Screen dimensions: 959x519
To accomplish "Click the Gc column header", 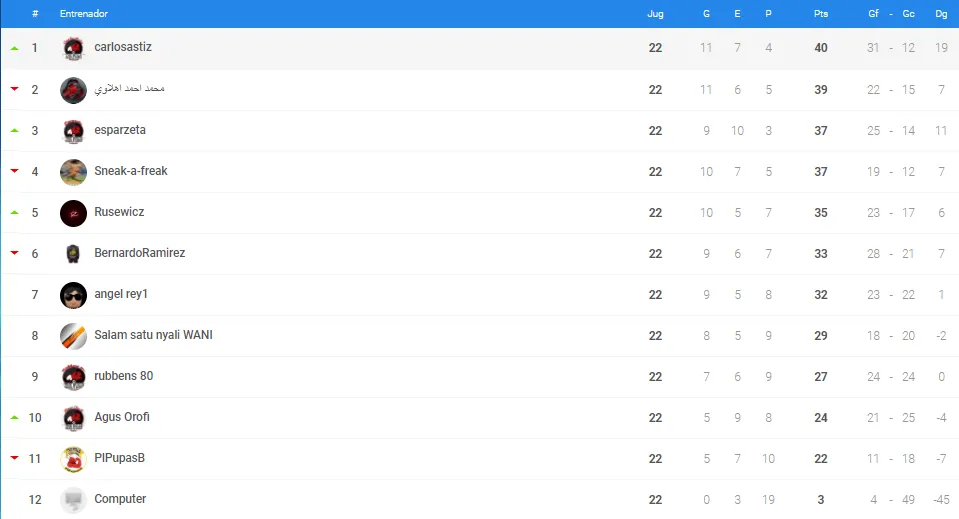I will [908, 13].
